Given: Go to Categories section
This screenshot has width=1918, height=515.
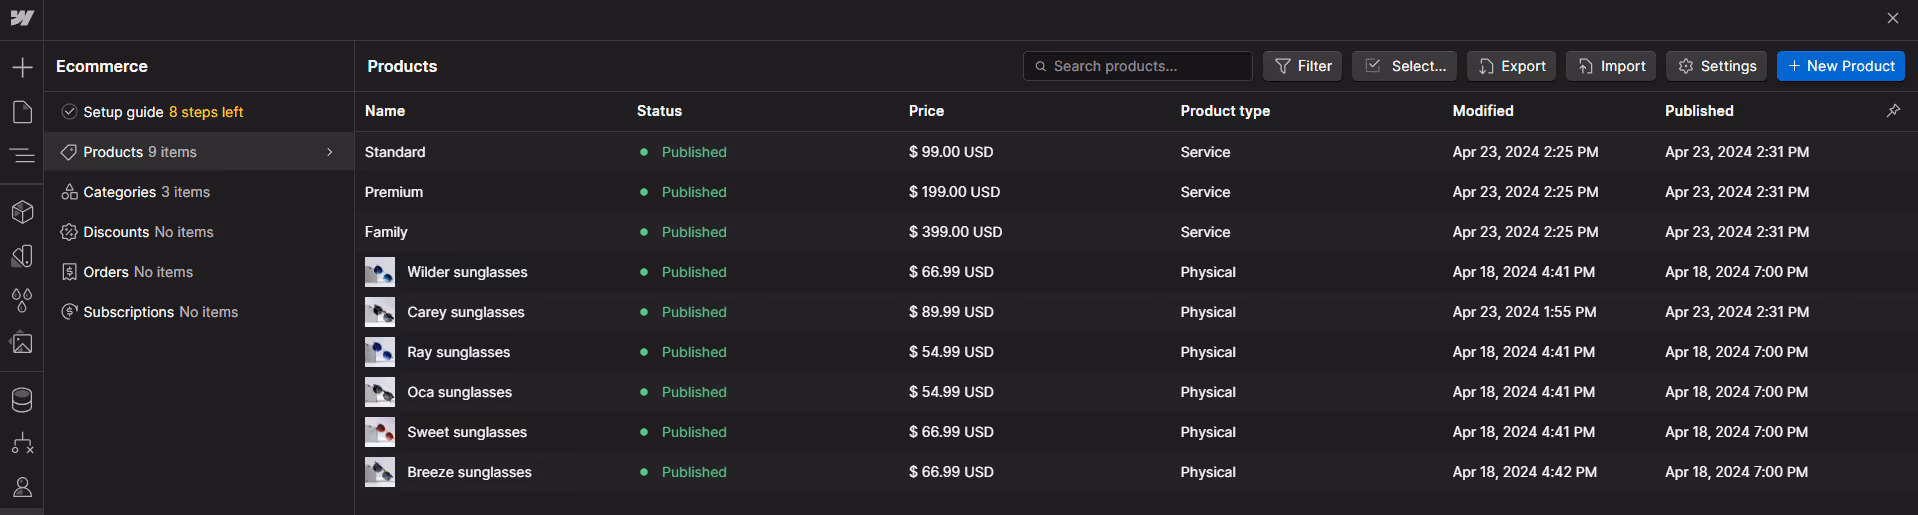Looking at the screenshot, I should (x=146, y=192).
